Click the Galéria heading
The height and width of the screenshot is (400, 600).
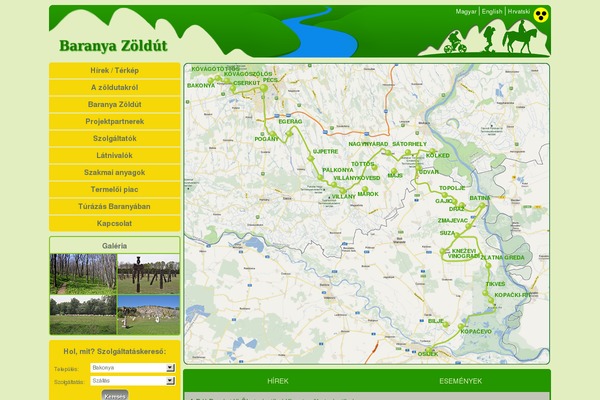(114, 246)
